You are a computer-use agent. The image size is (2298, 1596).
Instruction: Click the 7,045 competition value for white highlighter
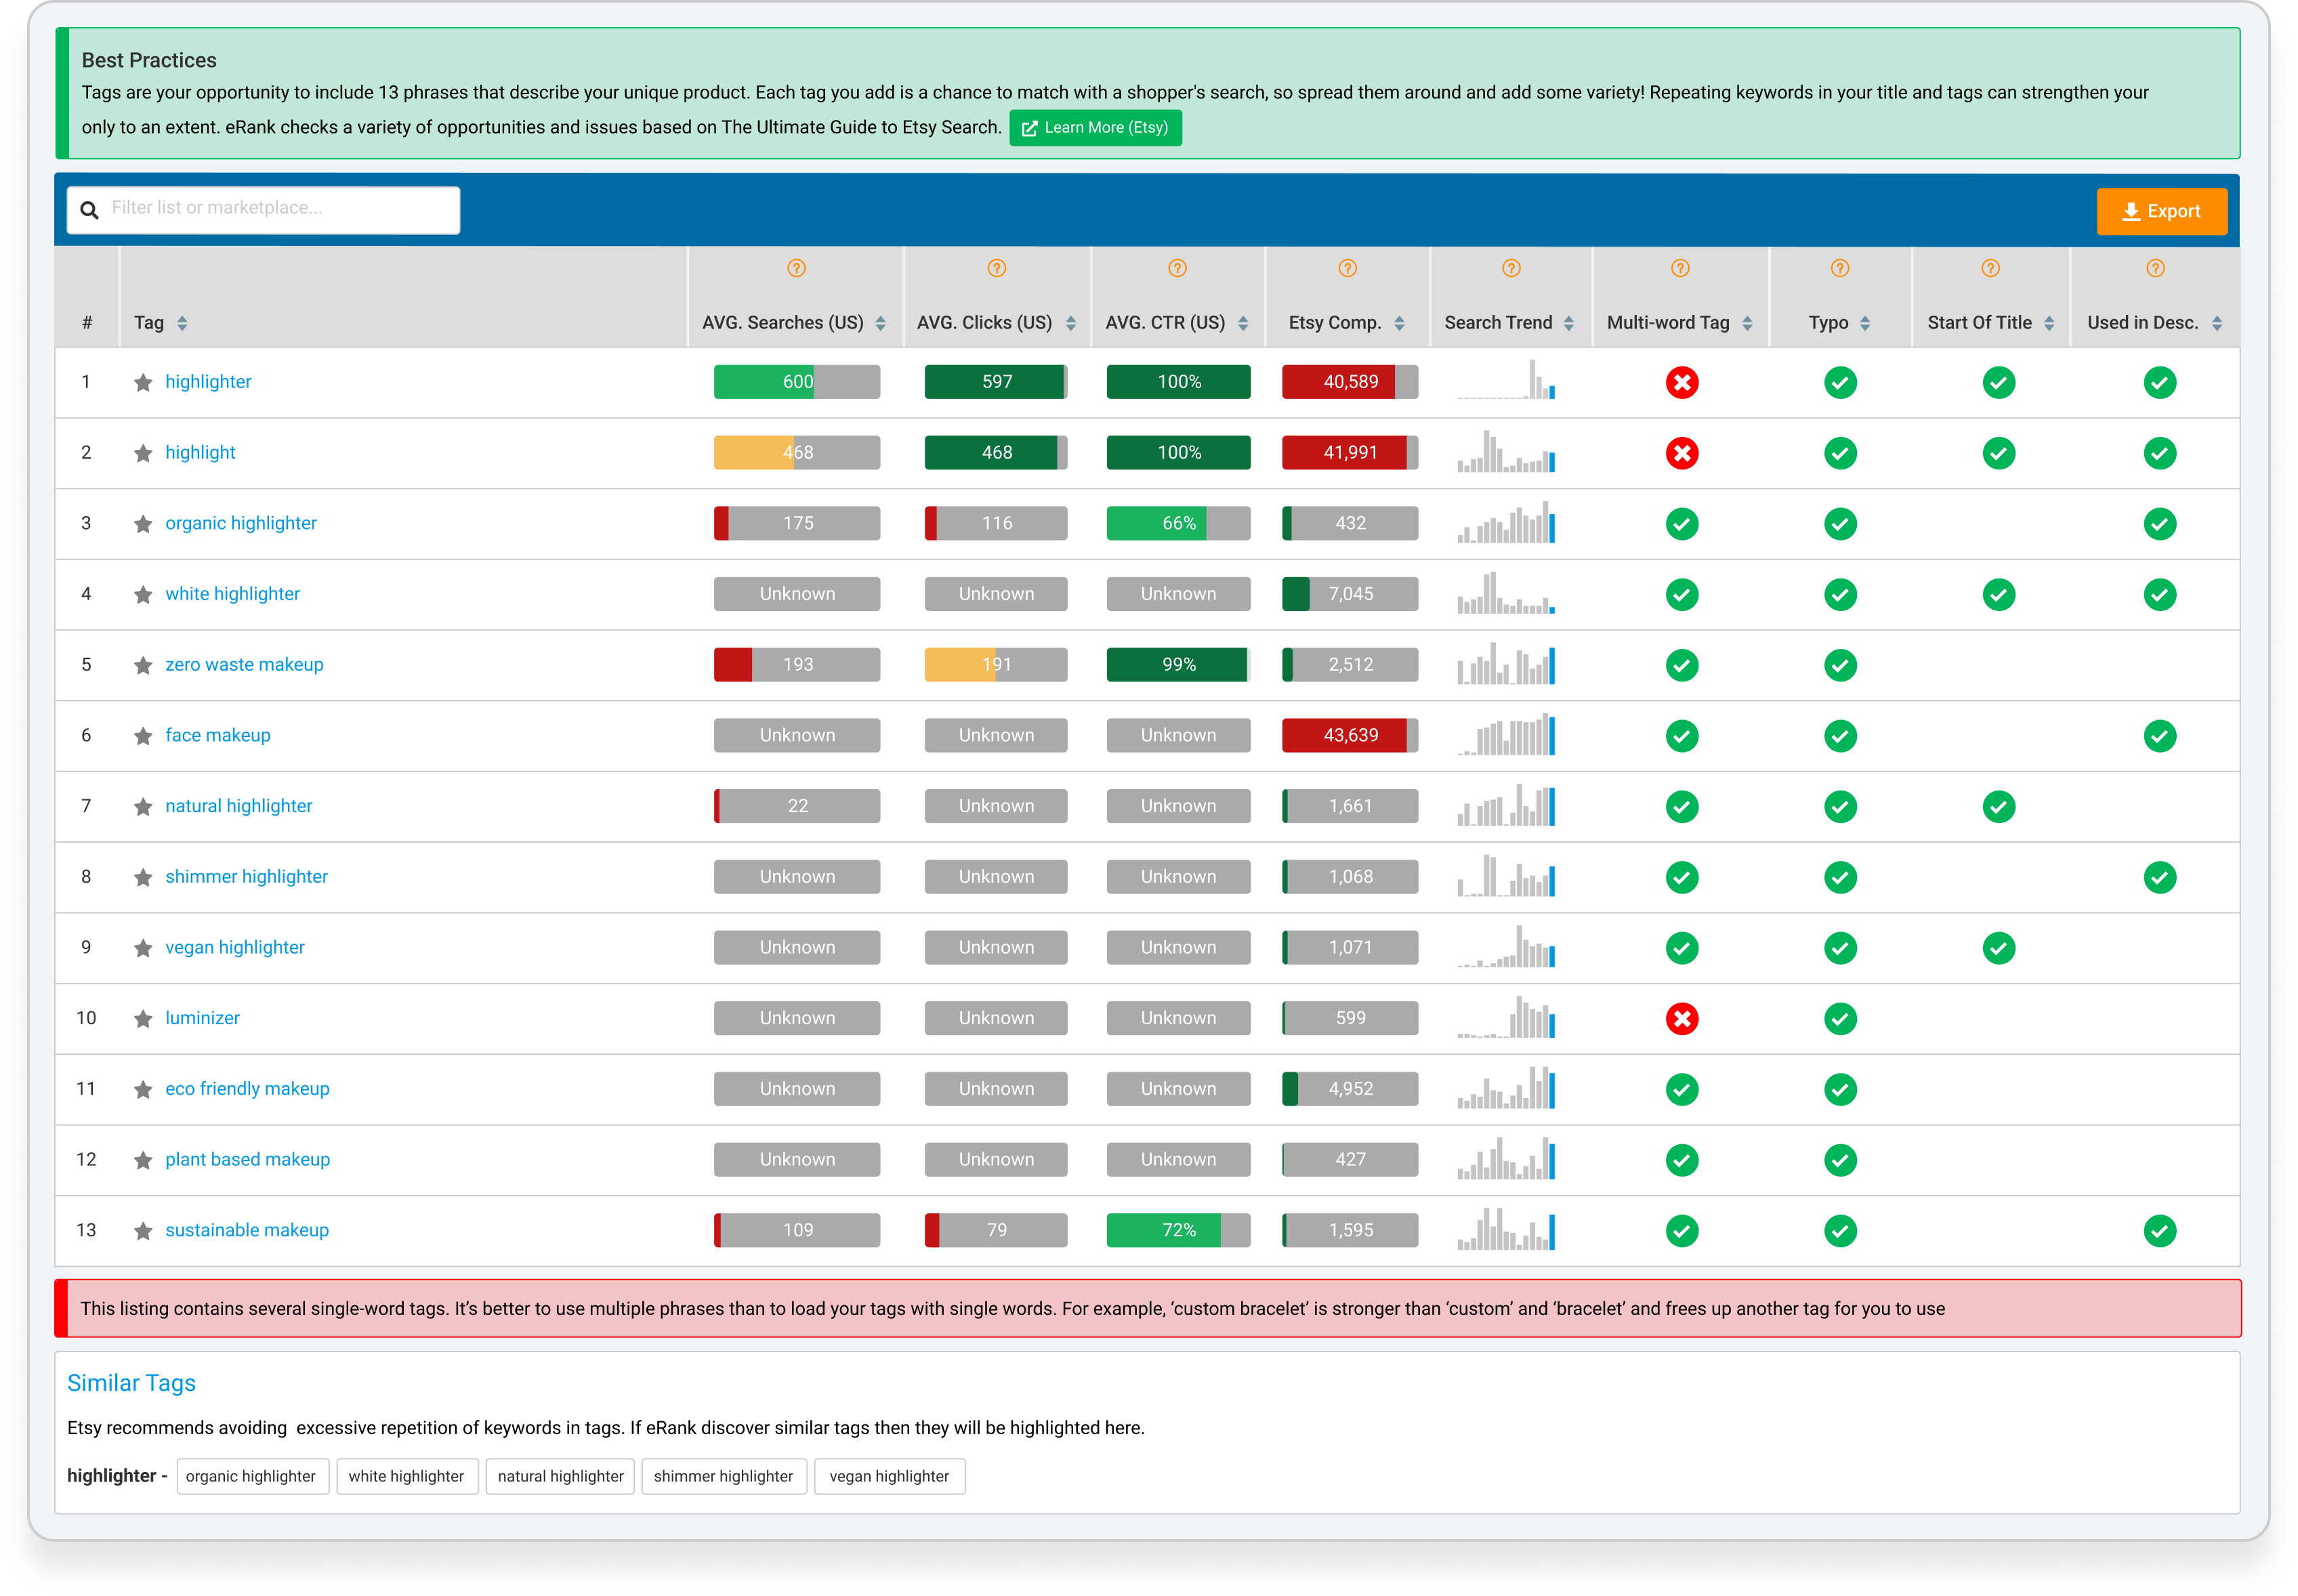[x=1350, y=594]
